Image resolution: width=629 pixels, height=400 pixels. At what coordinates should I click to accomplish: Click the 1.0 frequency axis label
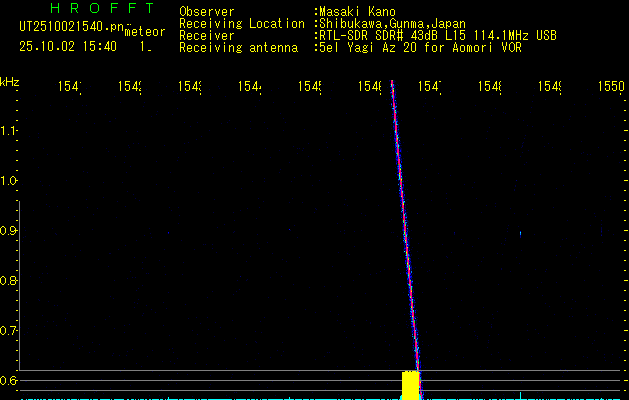9,181
